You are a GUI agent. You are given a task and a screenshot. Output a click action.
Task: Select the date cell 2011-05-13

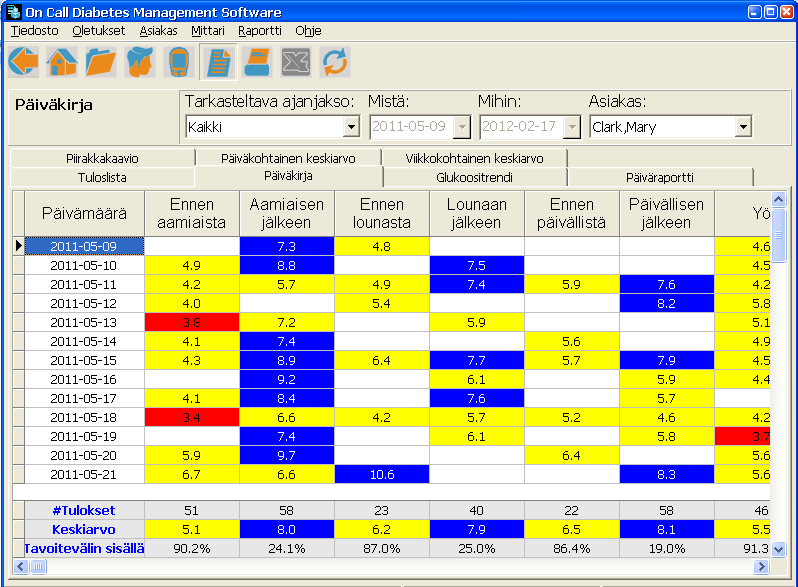click(x=84, y=322)
